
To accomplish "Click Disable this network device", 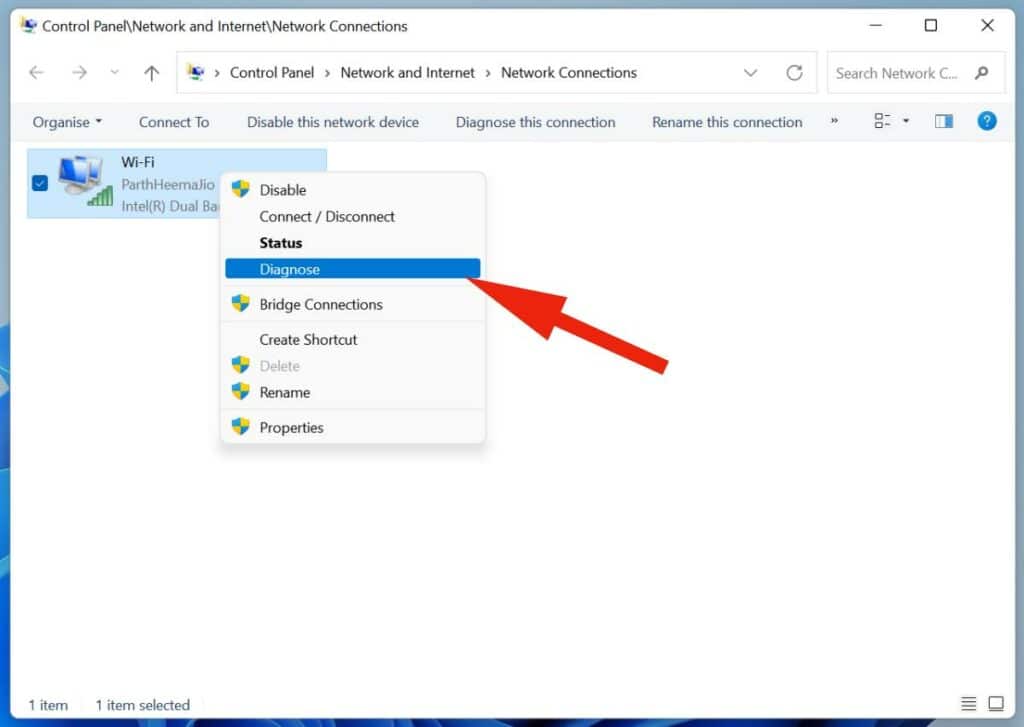I will pyautogui.click(x=333, y=122).
